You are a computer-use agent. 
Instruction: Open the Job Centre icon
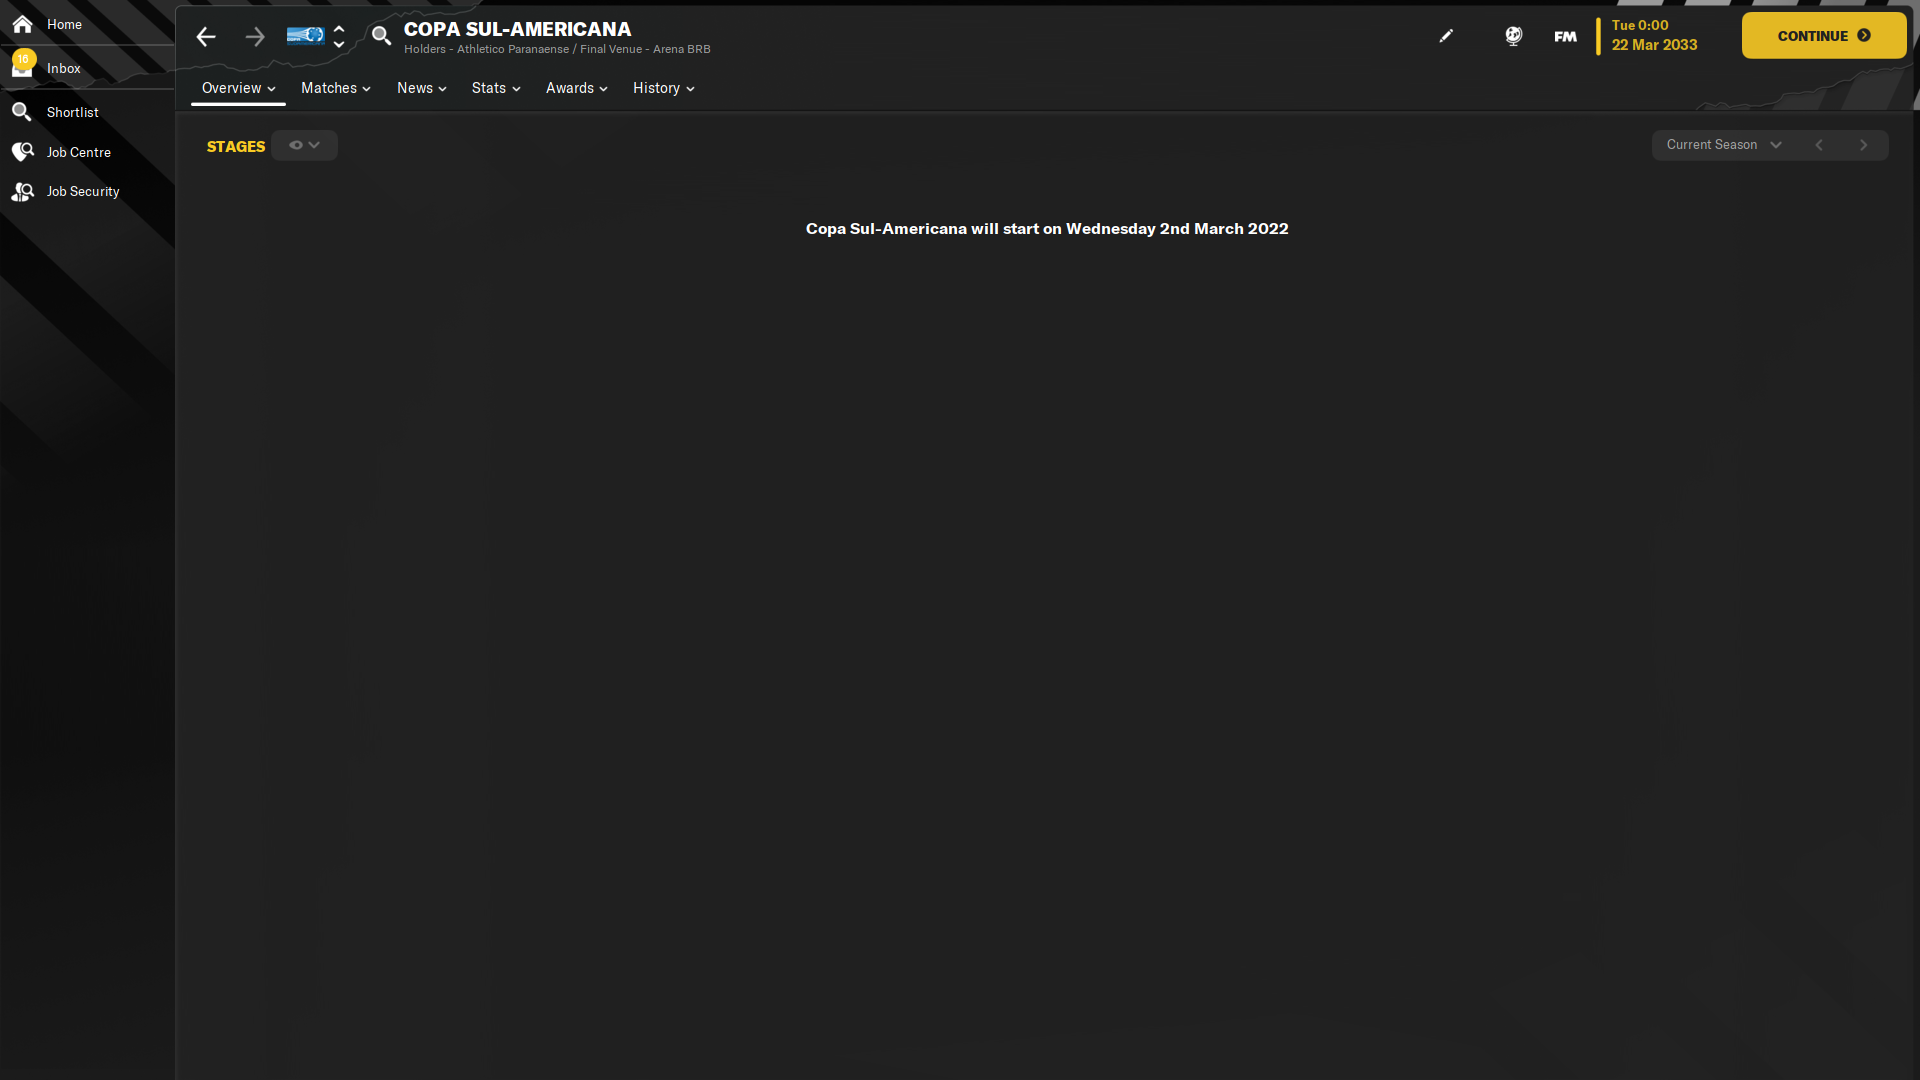(x=22, y=152)
